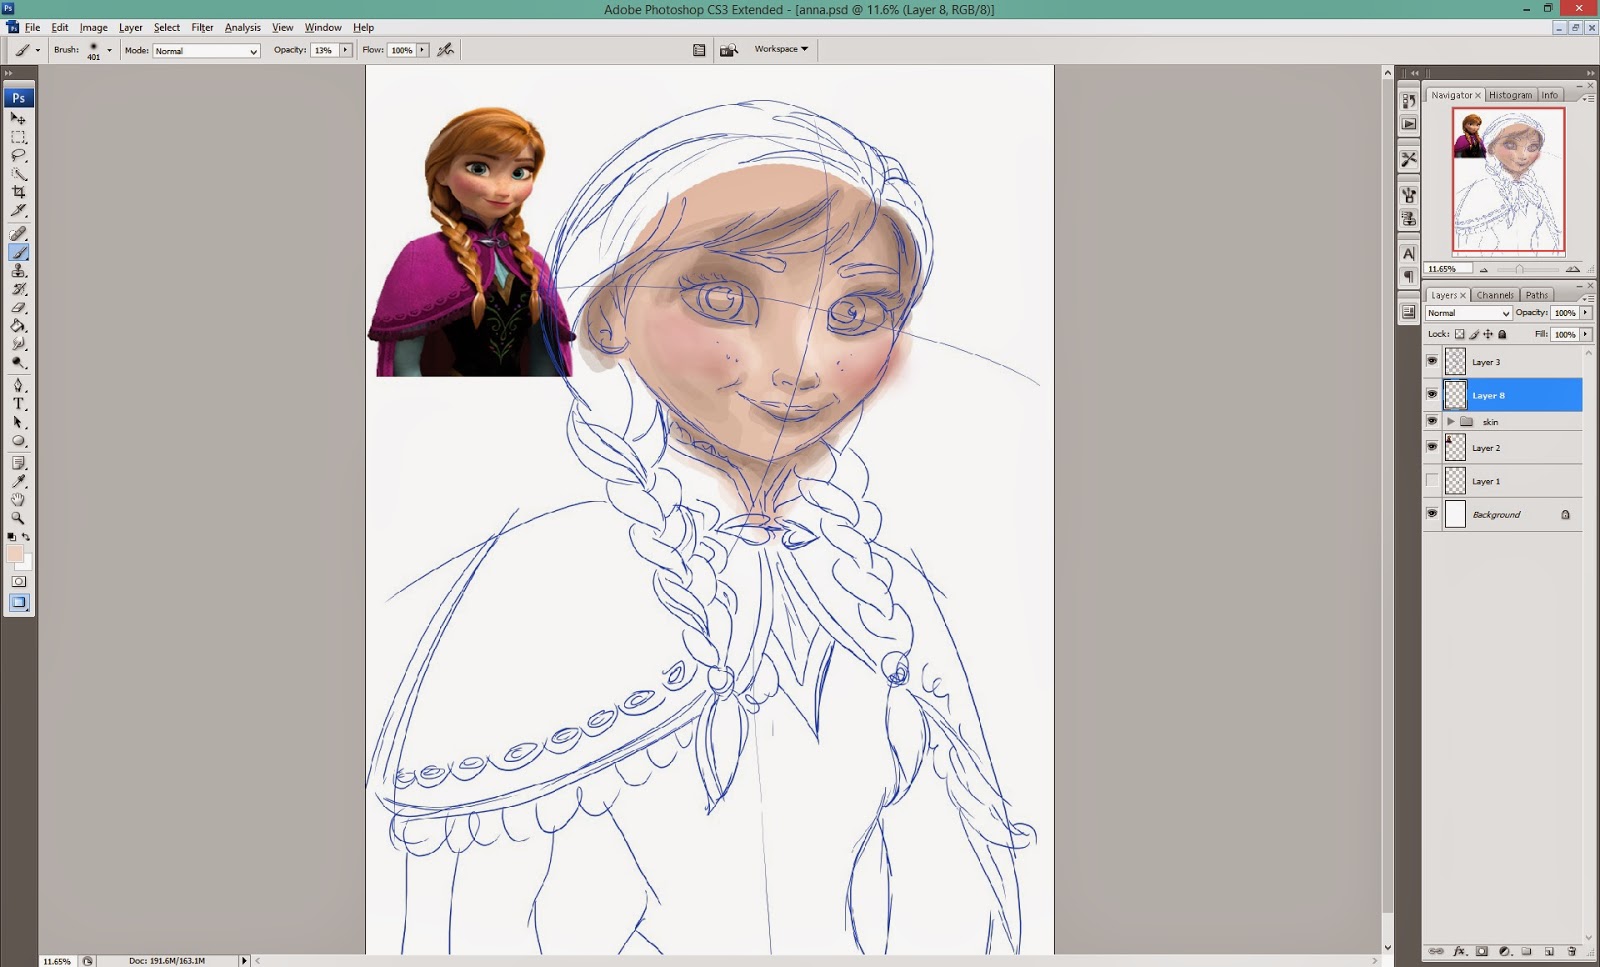Toggle lock position
The height and width of the screenshot is (967, 1600).
pos(1488,334)
